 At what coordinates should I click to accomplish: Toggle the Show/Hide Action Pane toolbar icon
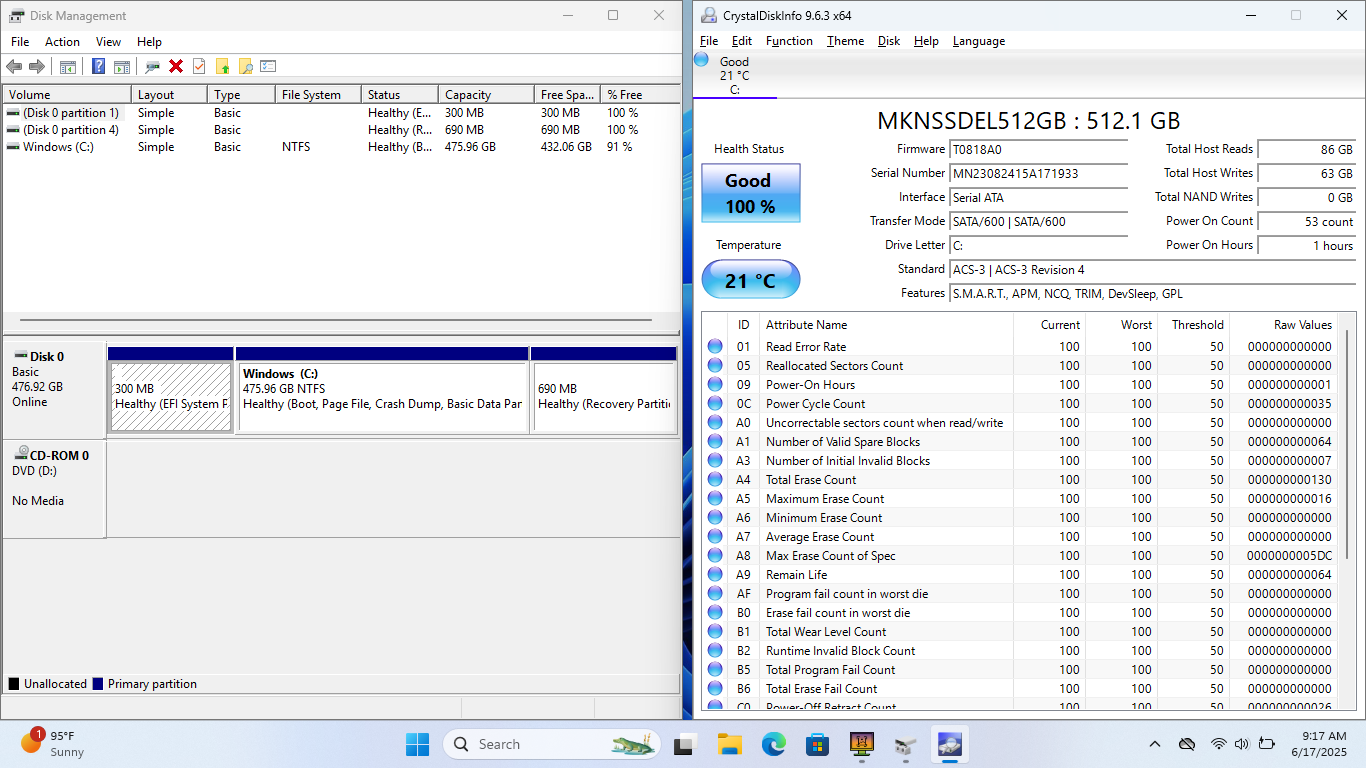[122, 67]
